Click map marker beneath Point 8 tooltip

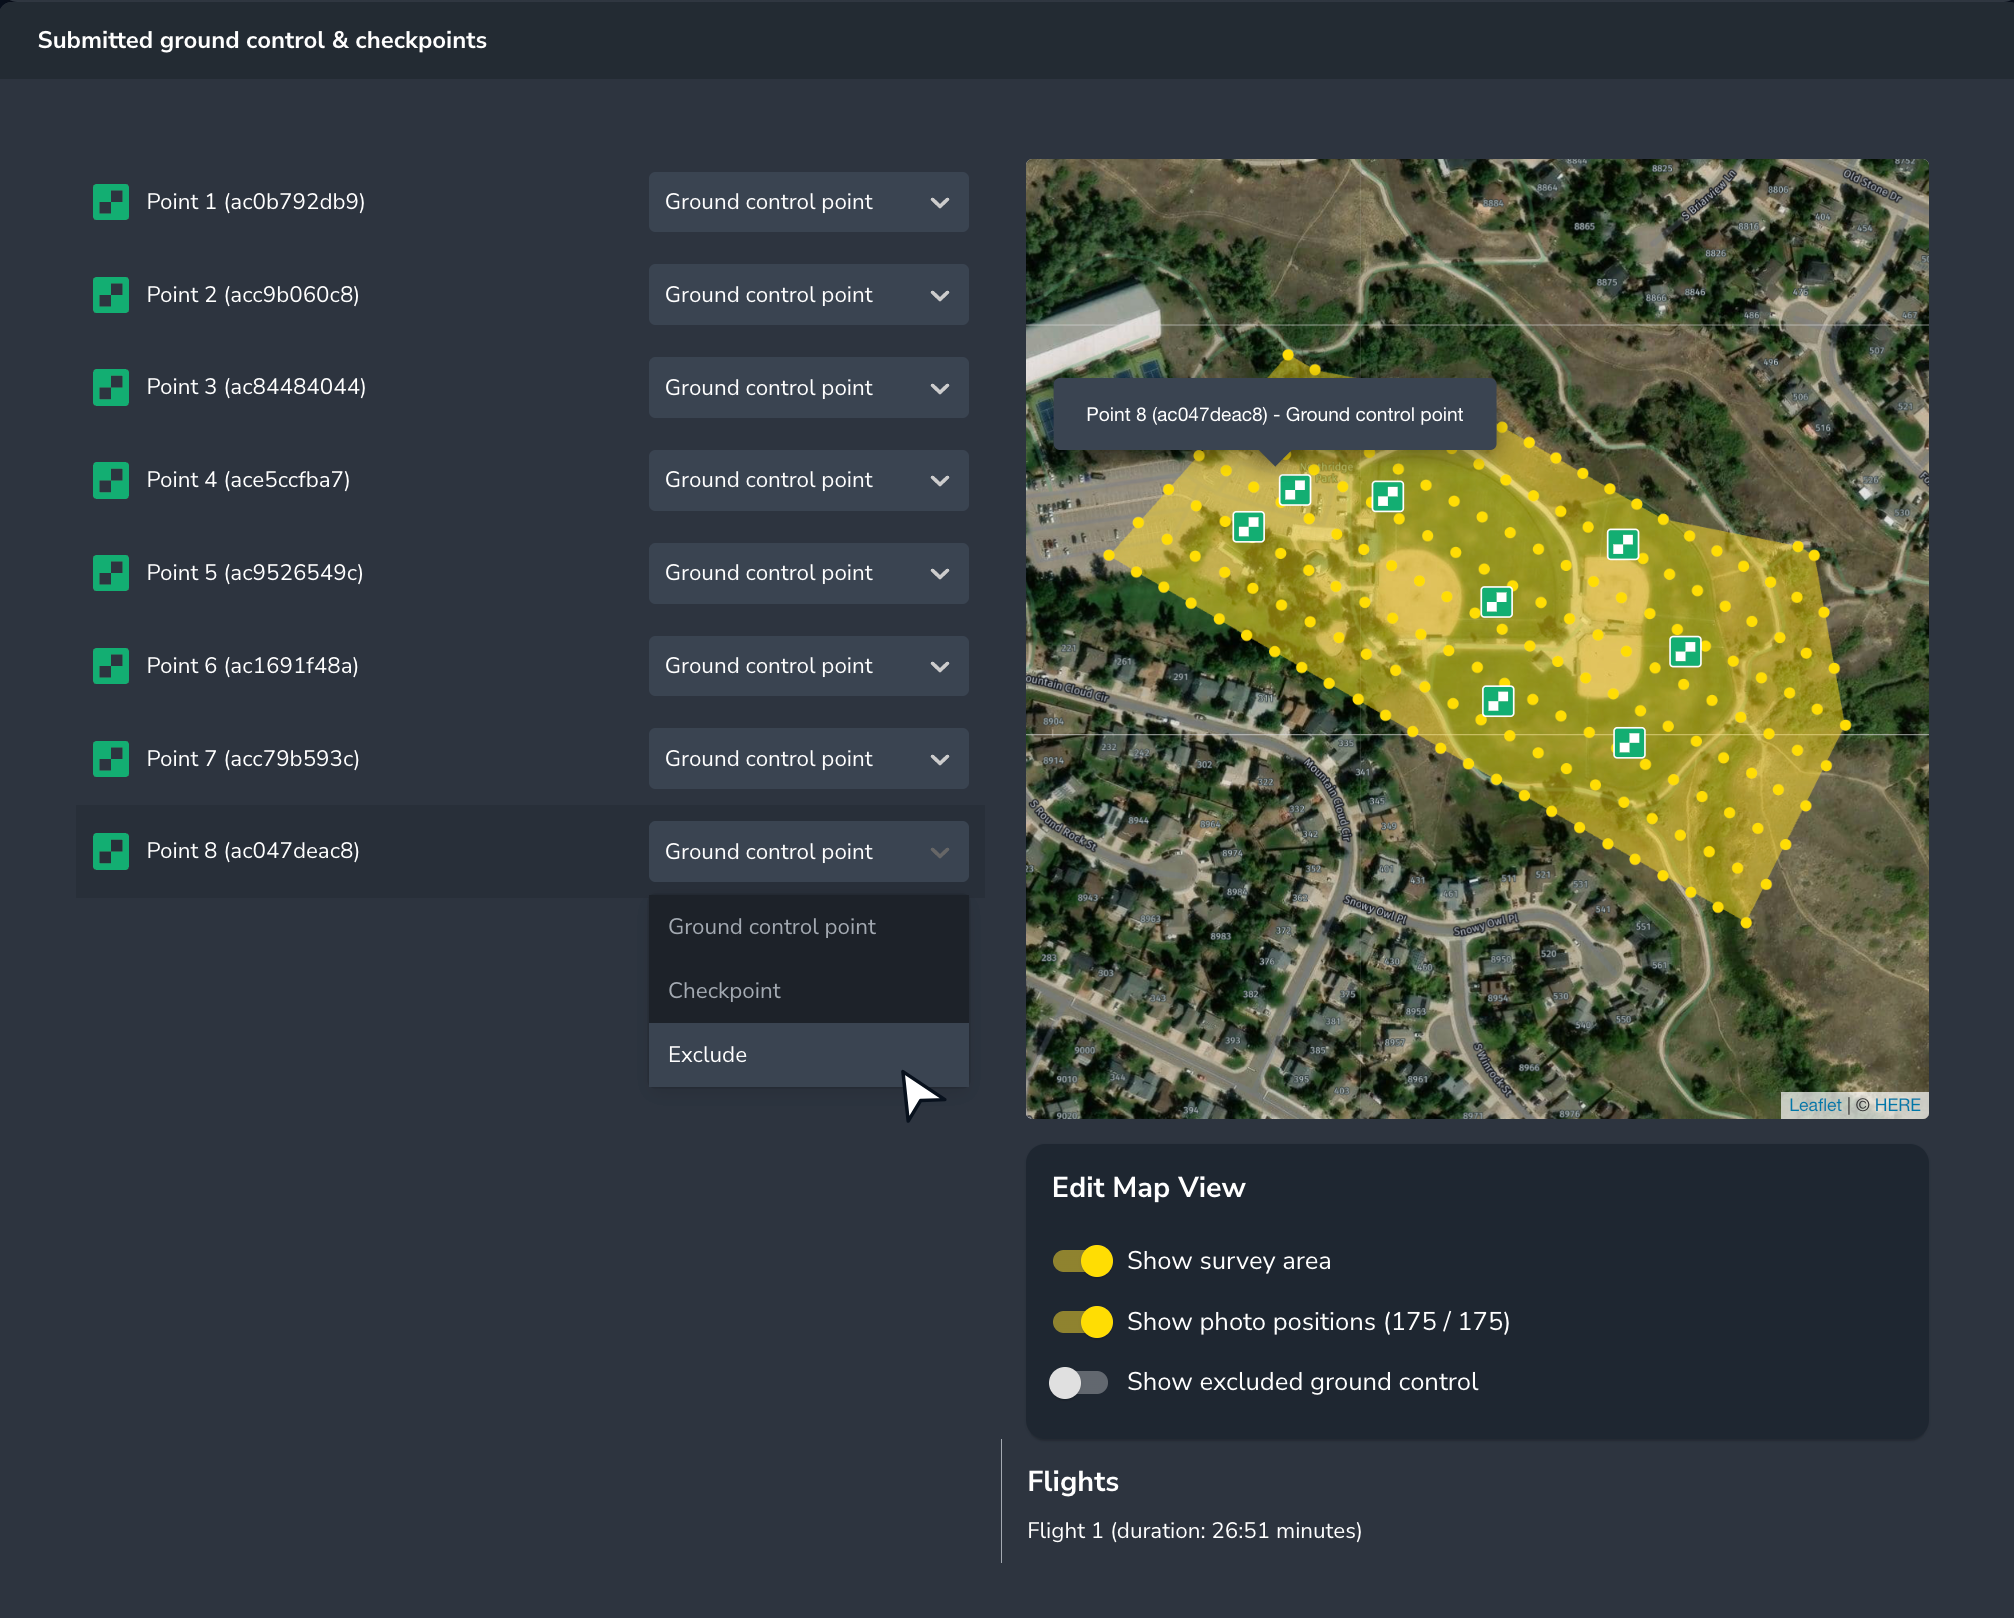point(1295,489)
